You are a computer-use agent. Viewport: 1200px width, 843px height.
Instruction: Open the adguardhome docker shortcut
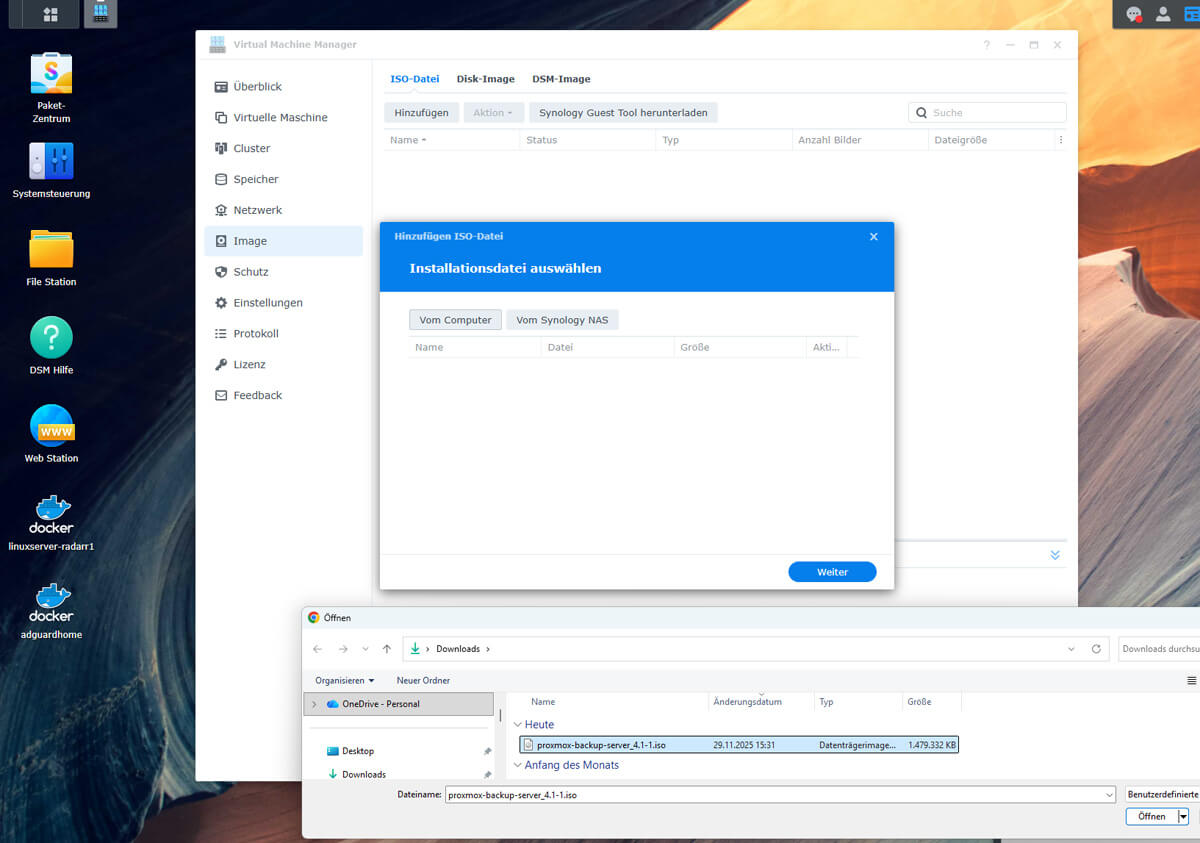click(x=51, y=602)
